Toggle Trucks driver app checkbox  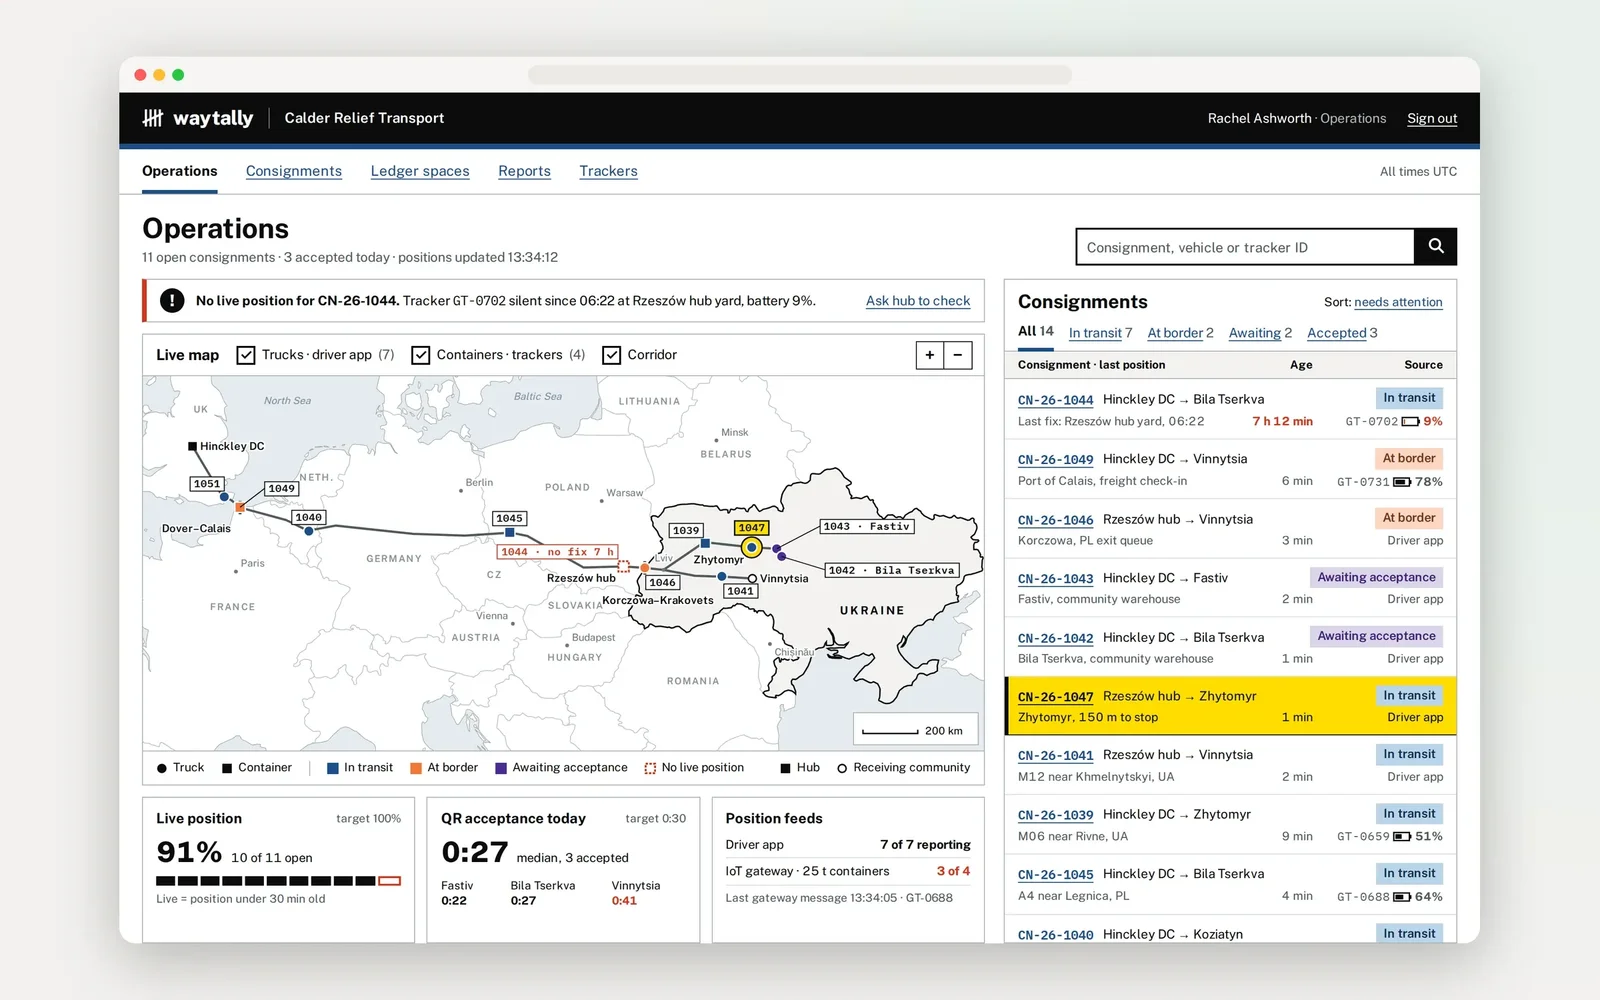point(246,355)
